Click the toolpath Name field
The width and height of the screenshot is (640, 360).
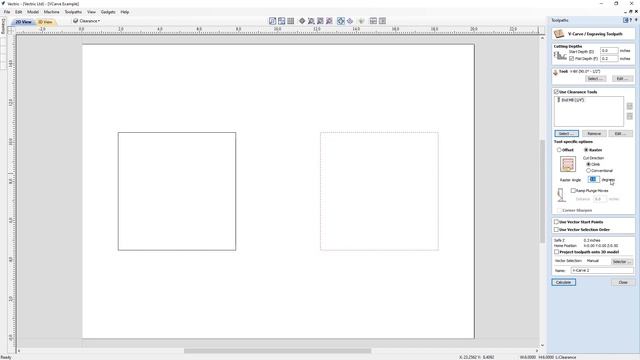coord(602,270)
